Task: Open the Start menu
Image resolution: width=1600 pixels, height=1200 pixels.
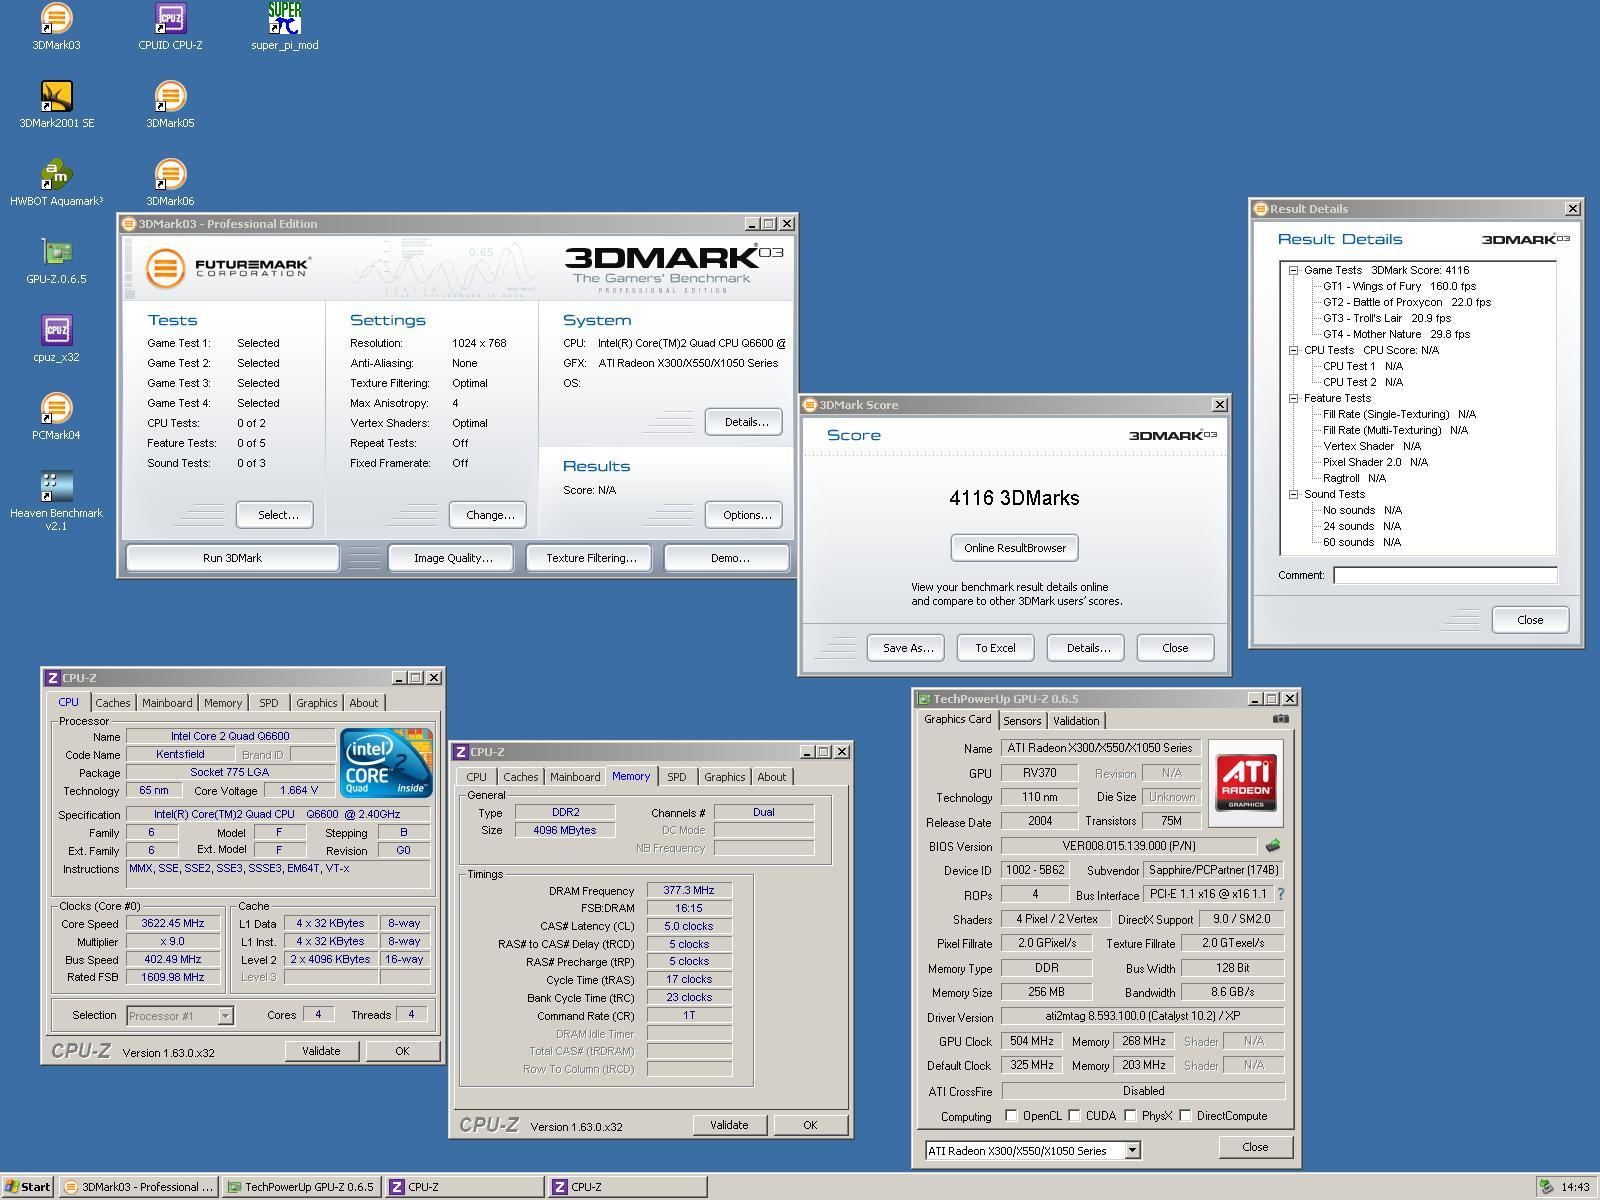Action: pos(27,1187)
